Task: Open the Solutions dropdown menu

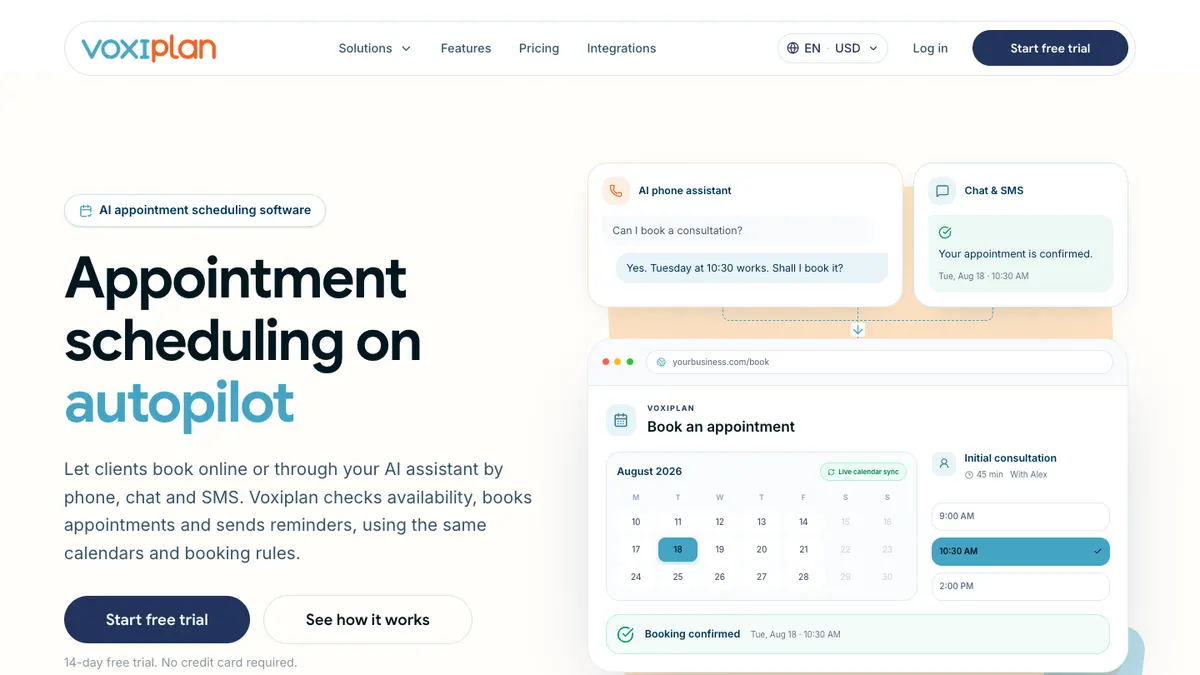Action: tap(375, 48)
